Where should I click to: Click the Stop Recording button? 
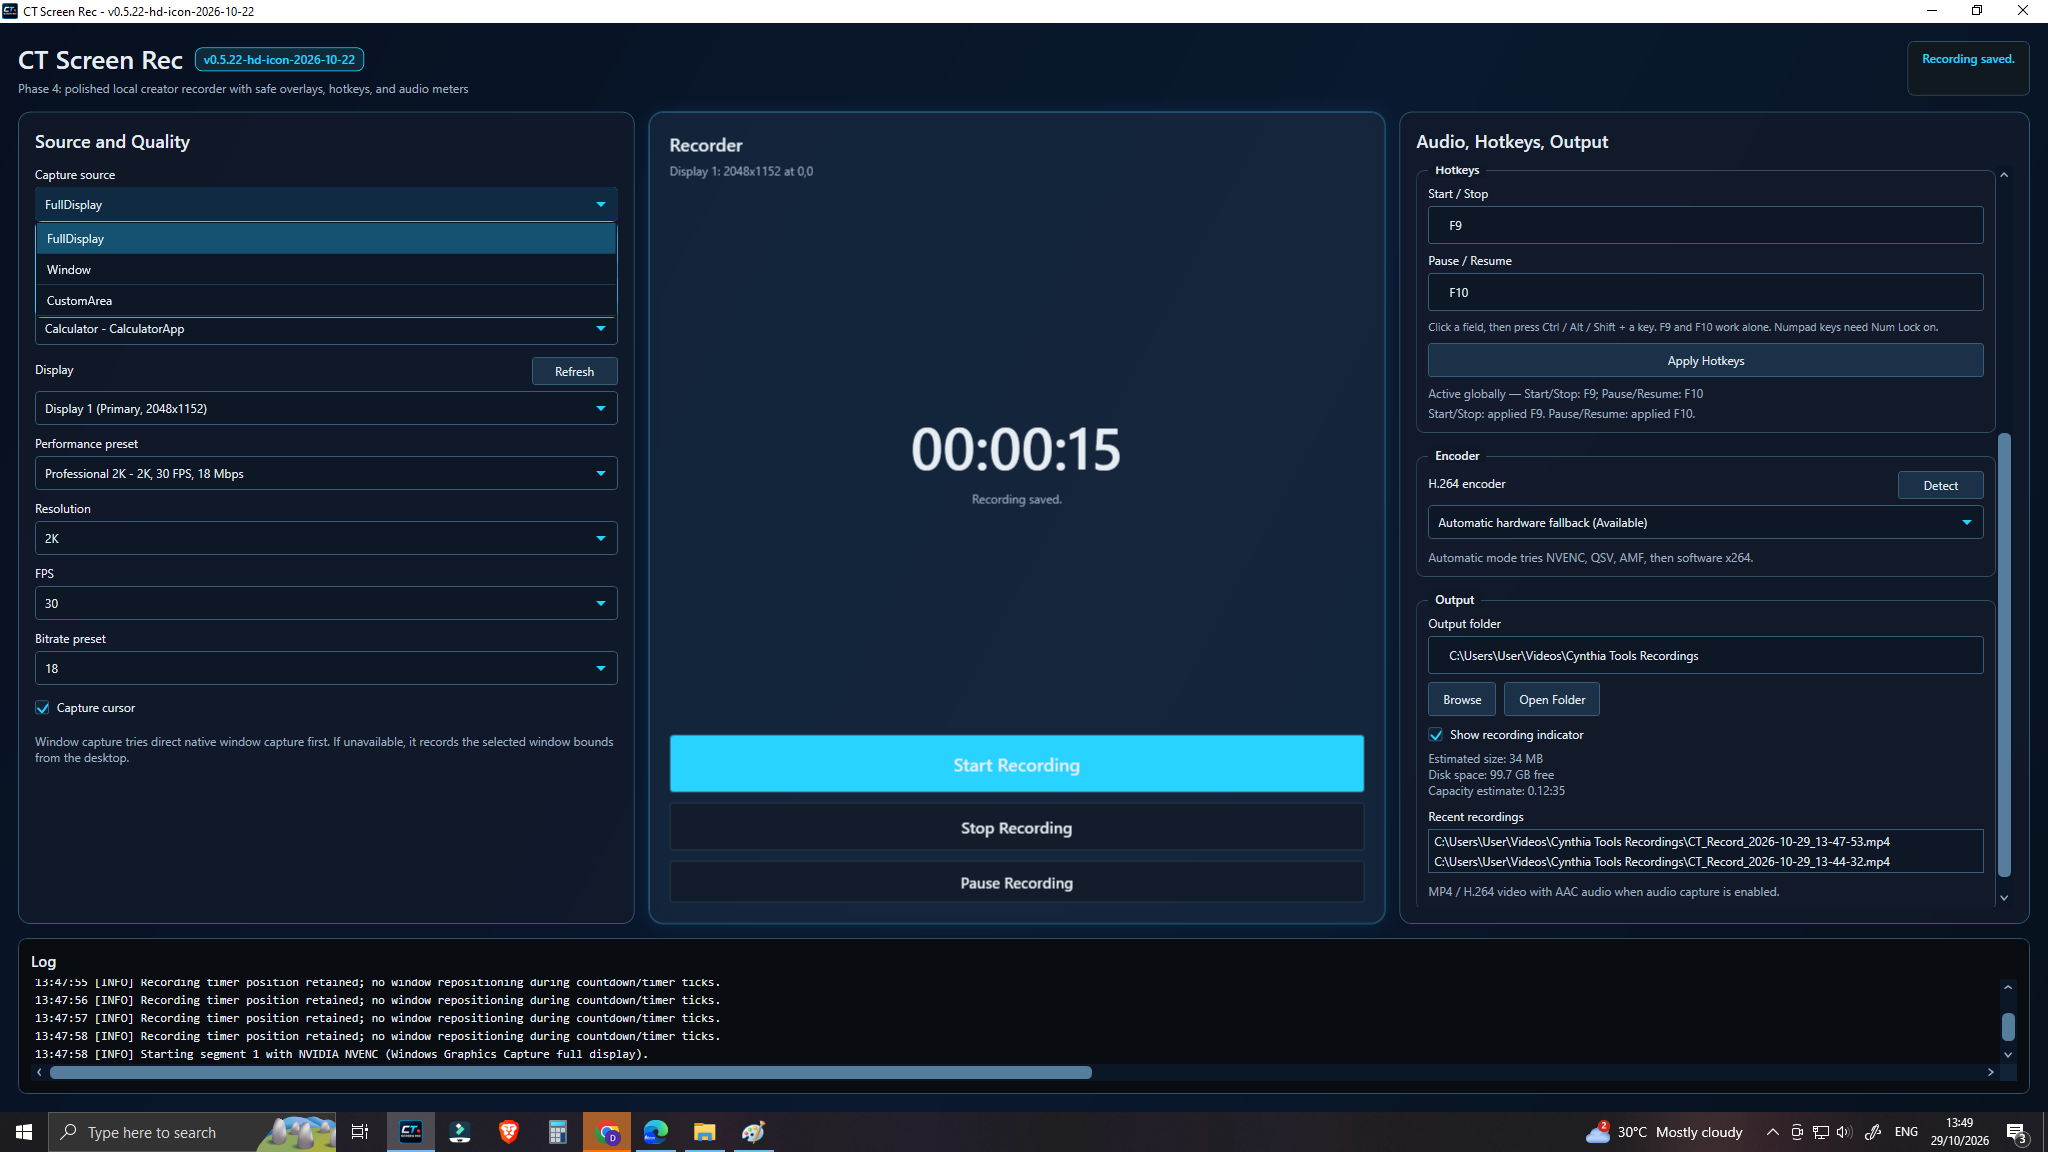click(1016, 828)
